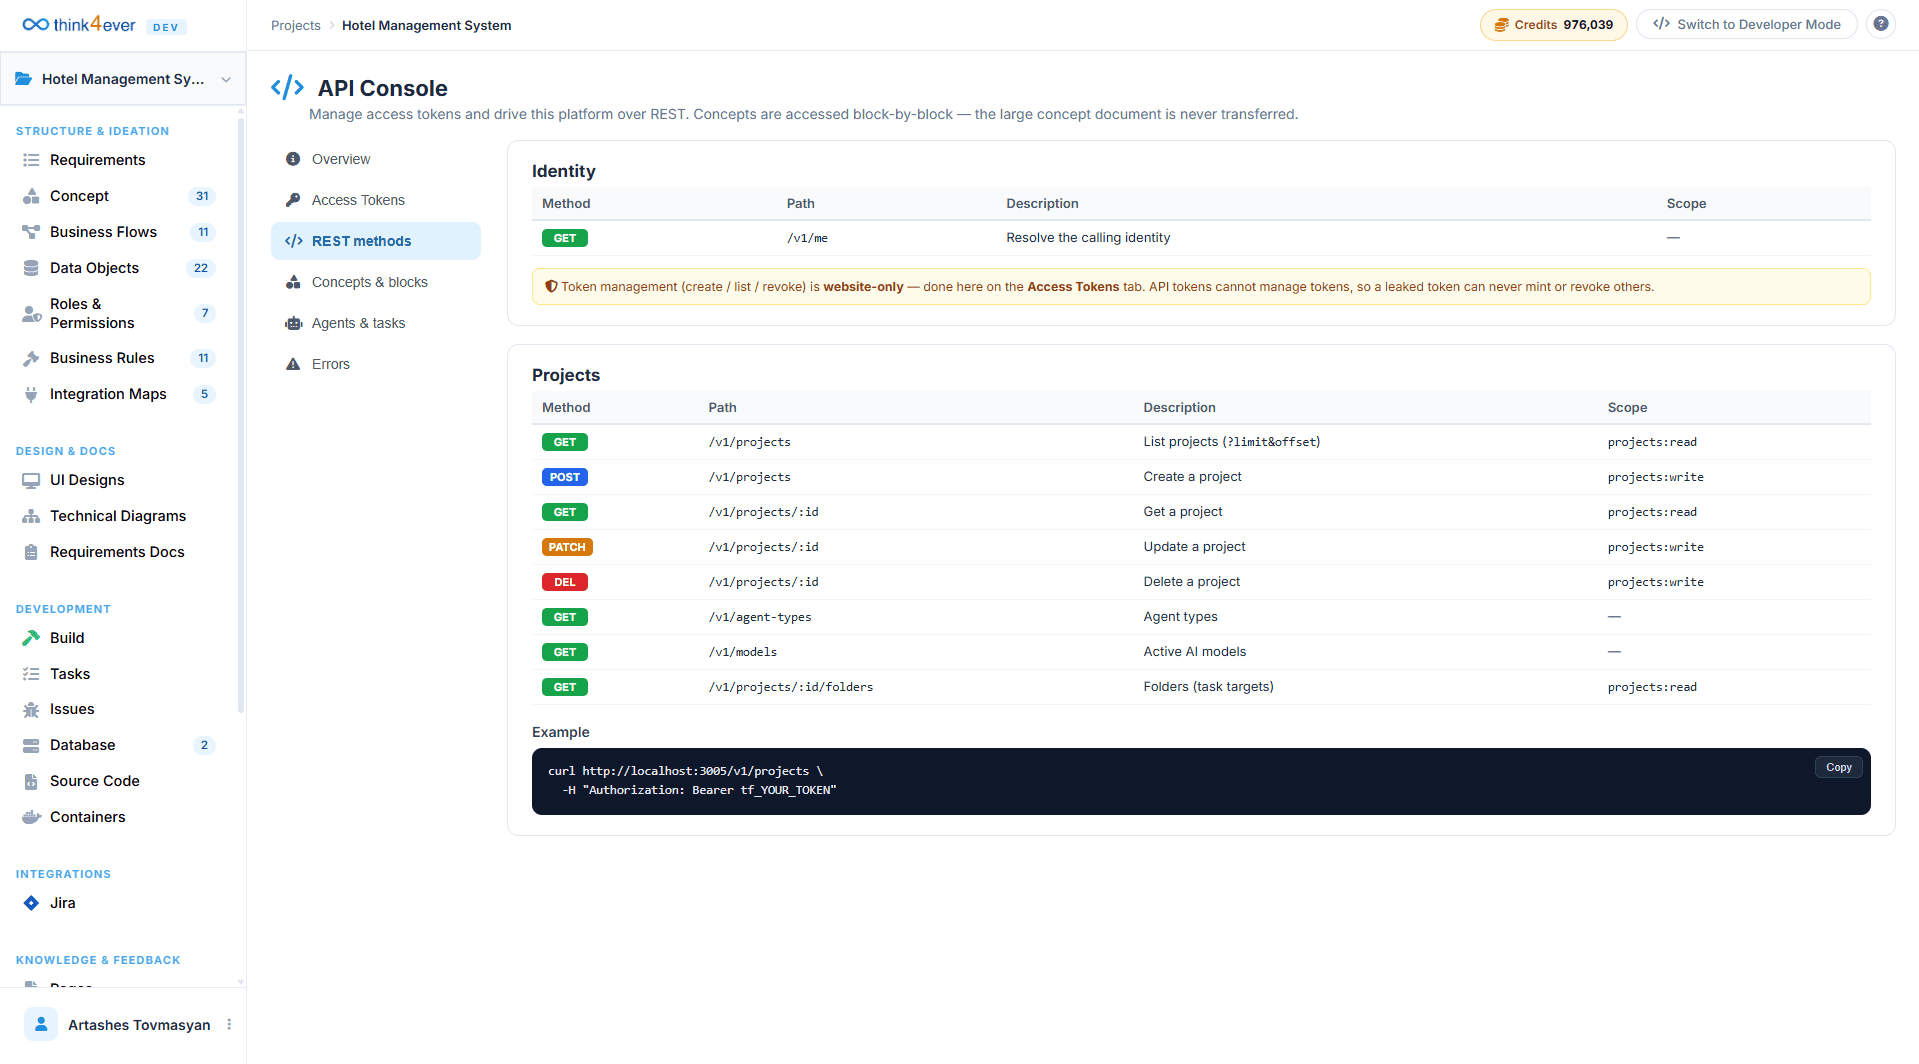
Task: Click the Roles & Permissions user icon
Action: pyautogui.click(x=31, y=313)
